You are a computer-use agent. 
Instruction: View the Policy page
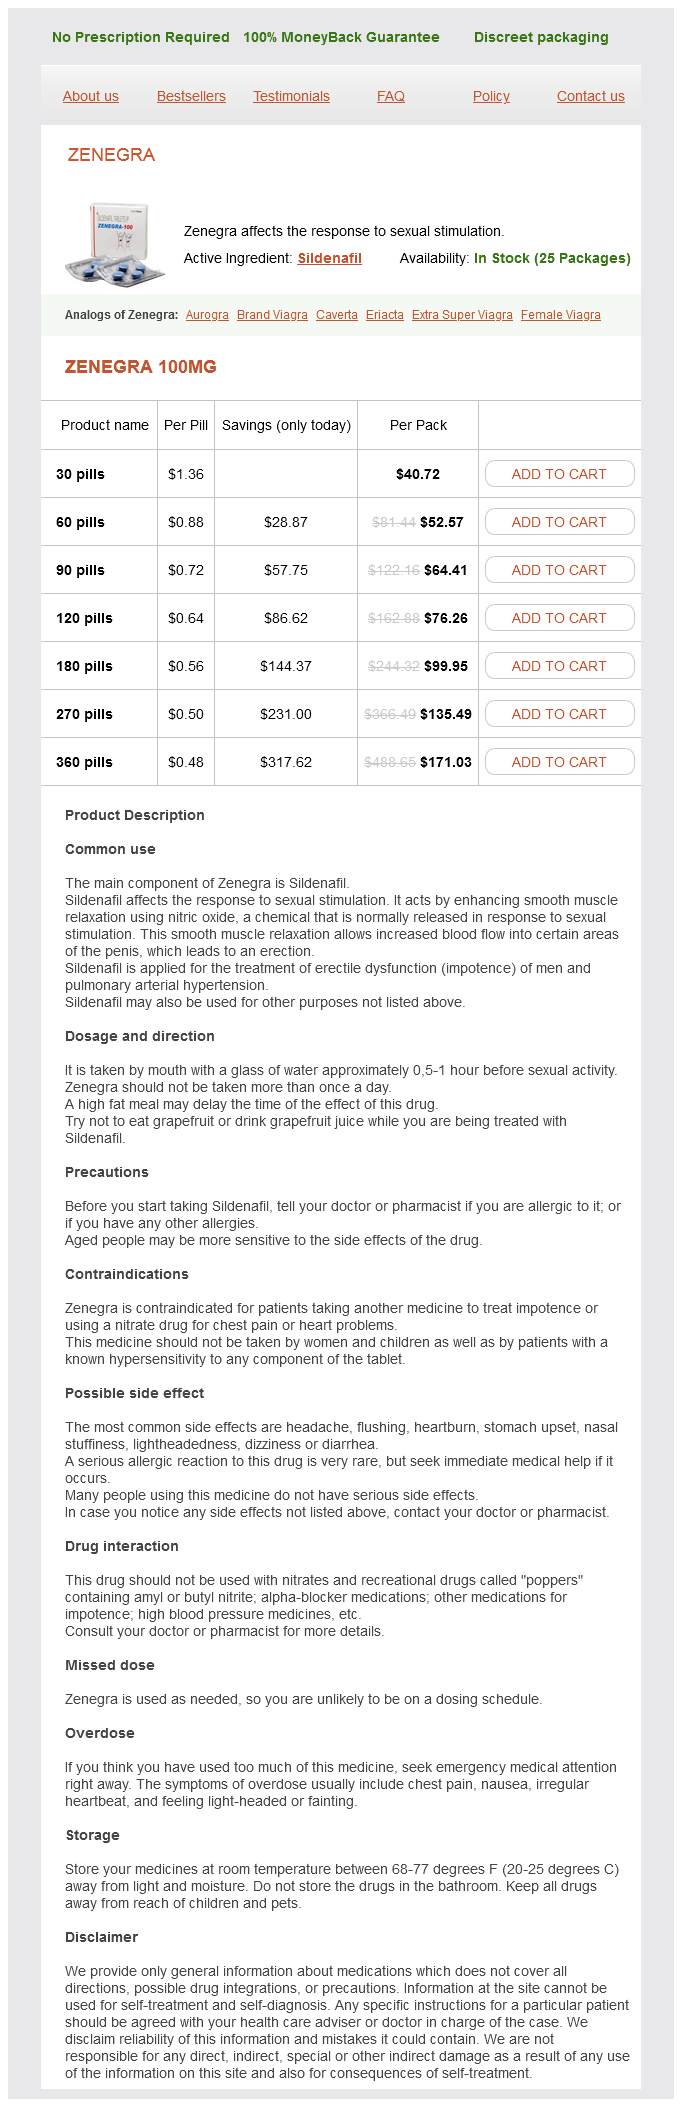pos(491,96)
